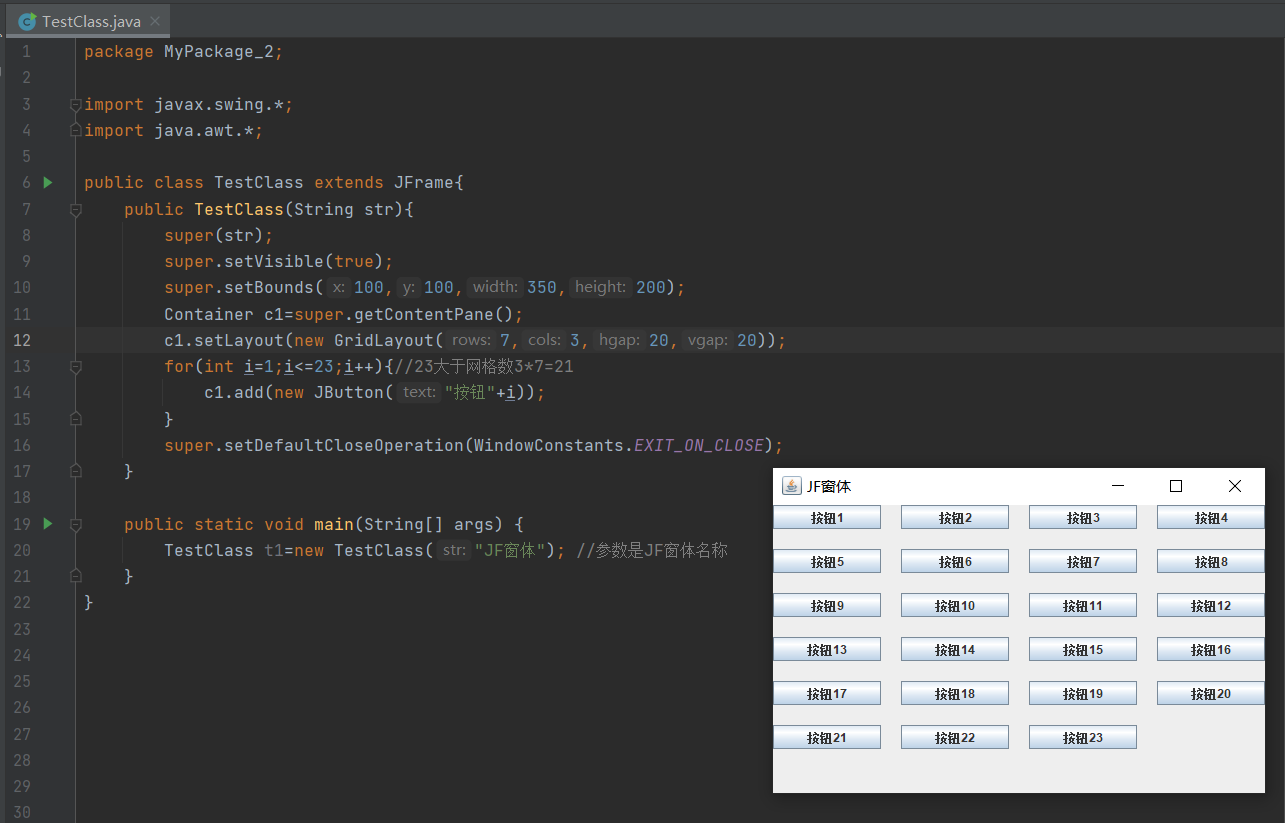
Task: Click 按钮18 in the JF窗体 window
Action: pyautogui.click(x=955, y=693)
